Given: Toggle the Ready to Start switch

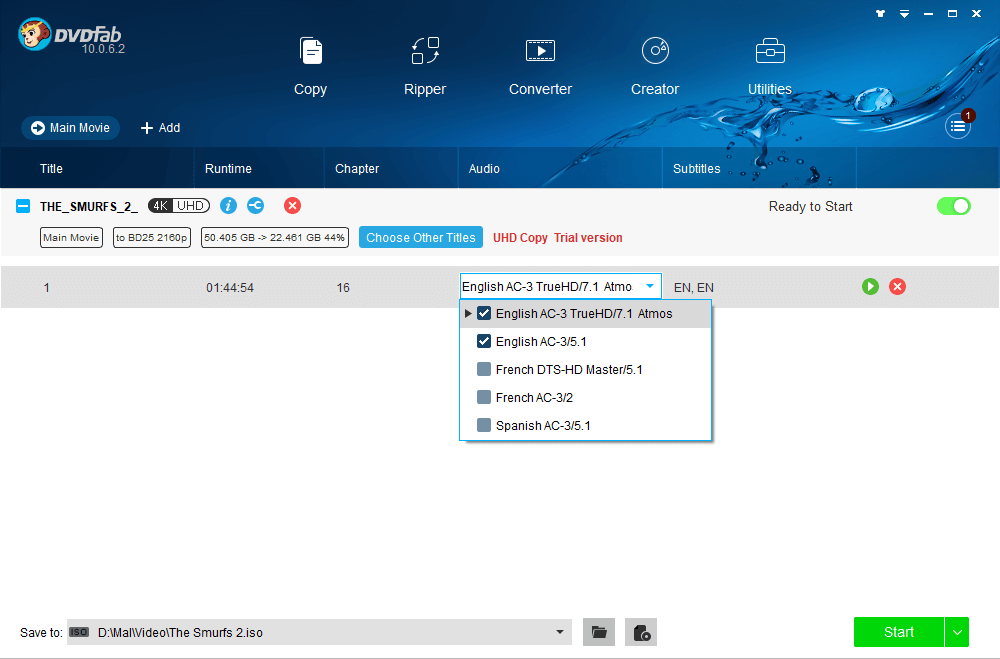Looking at the screenshot, I should pyautogui.click(x=953, y=206).
